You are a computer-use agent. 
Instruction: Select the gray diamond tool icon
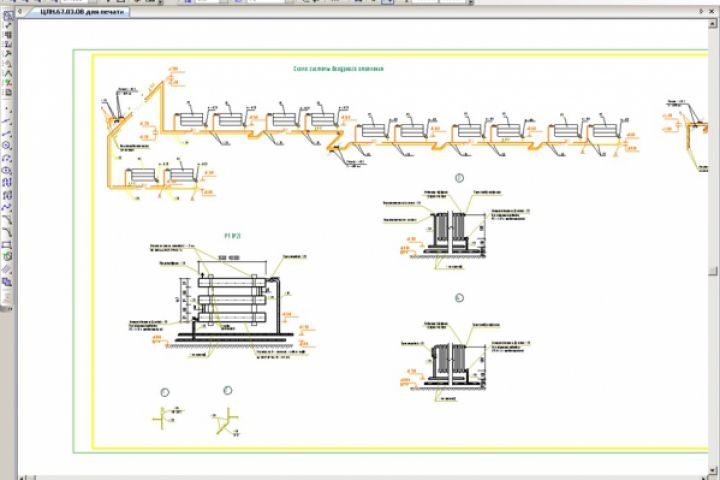click(x=6, y=269)
